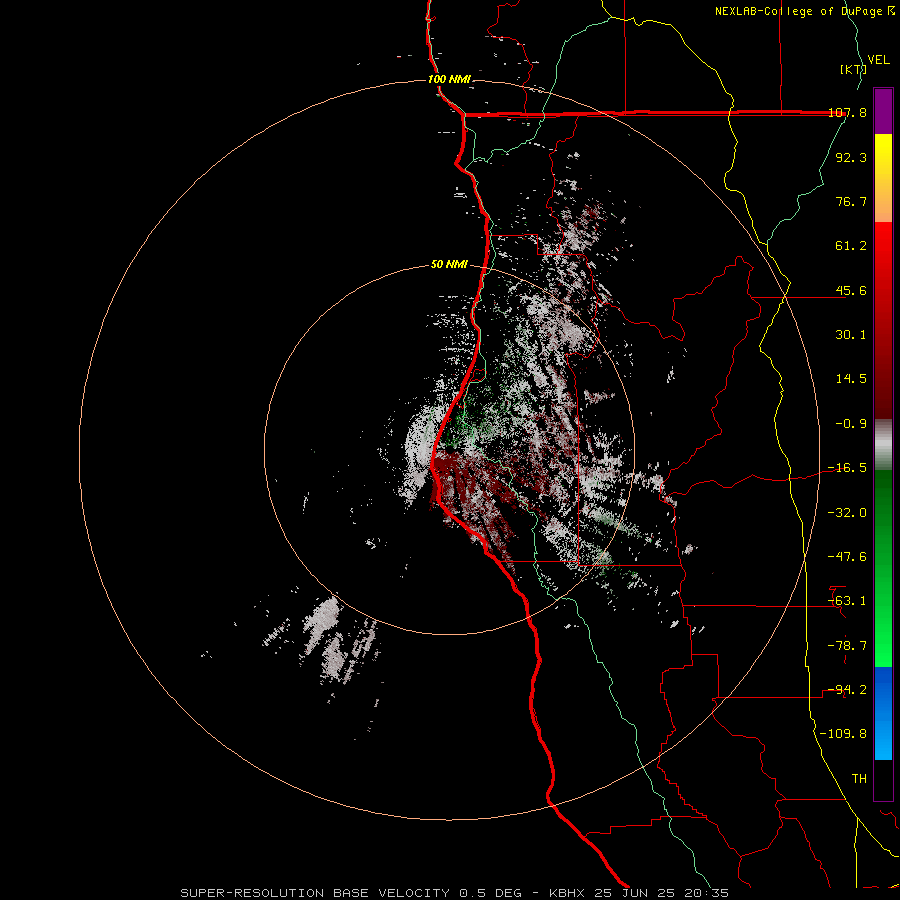
Task: Pick the black TH segment of the color bar
Action: [x=883, y=780]
